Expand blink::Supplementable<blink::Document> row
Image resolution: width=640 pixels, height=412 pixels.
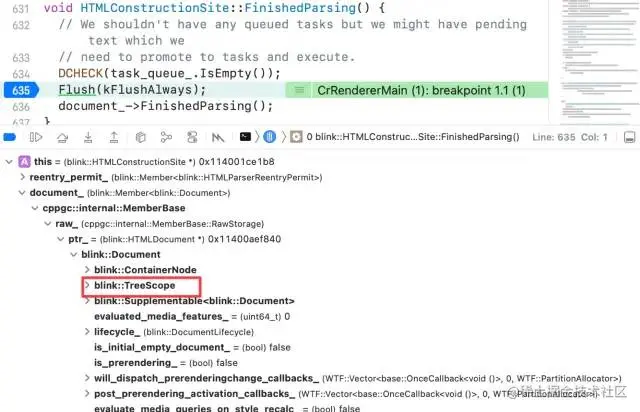(x=87, y=301)
